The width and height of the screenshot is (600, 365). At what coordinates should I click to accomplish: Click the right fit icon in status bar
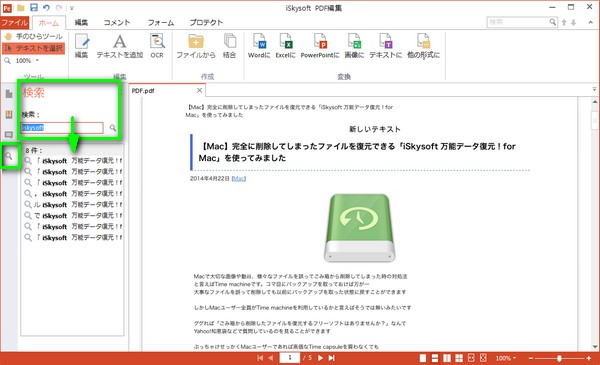(x=483, y=358)
